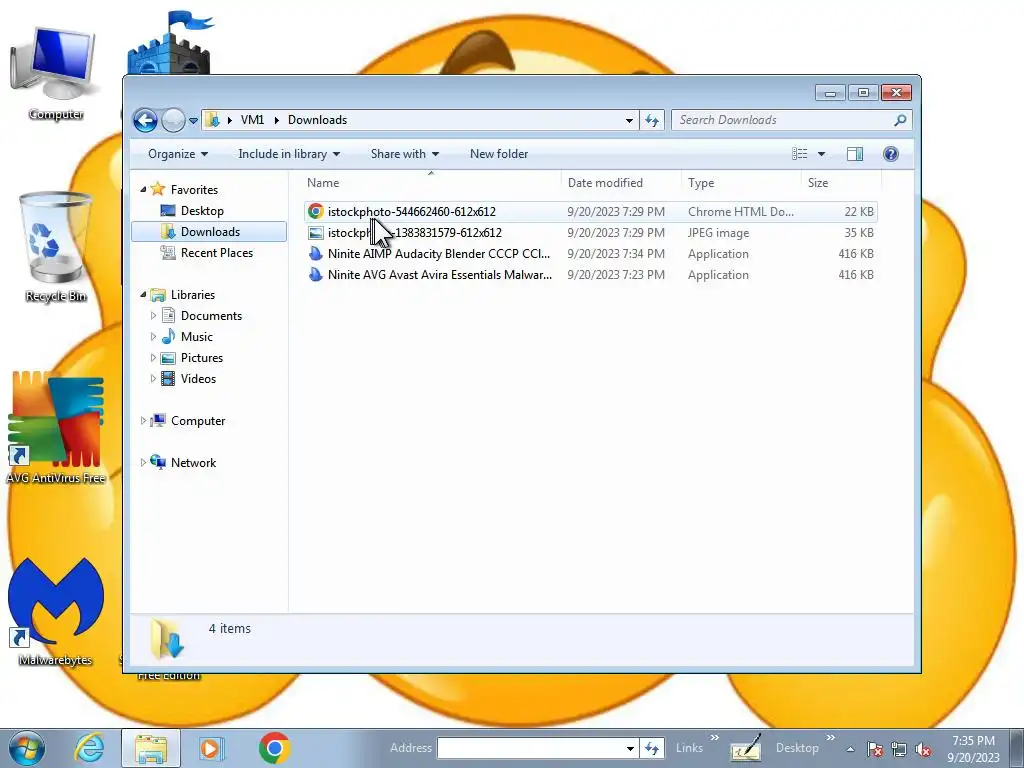Screen dimensions: 1024x768
Task: Click the search magnifier icon
Action: click(x=901, y=120)
